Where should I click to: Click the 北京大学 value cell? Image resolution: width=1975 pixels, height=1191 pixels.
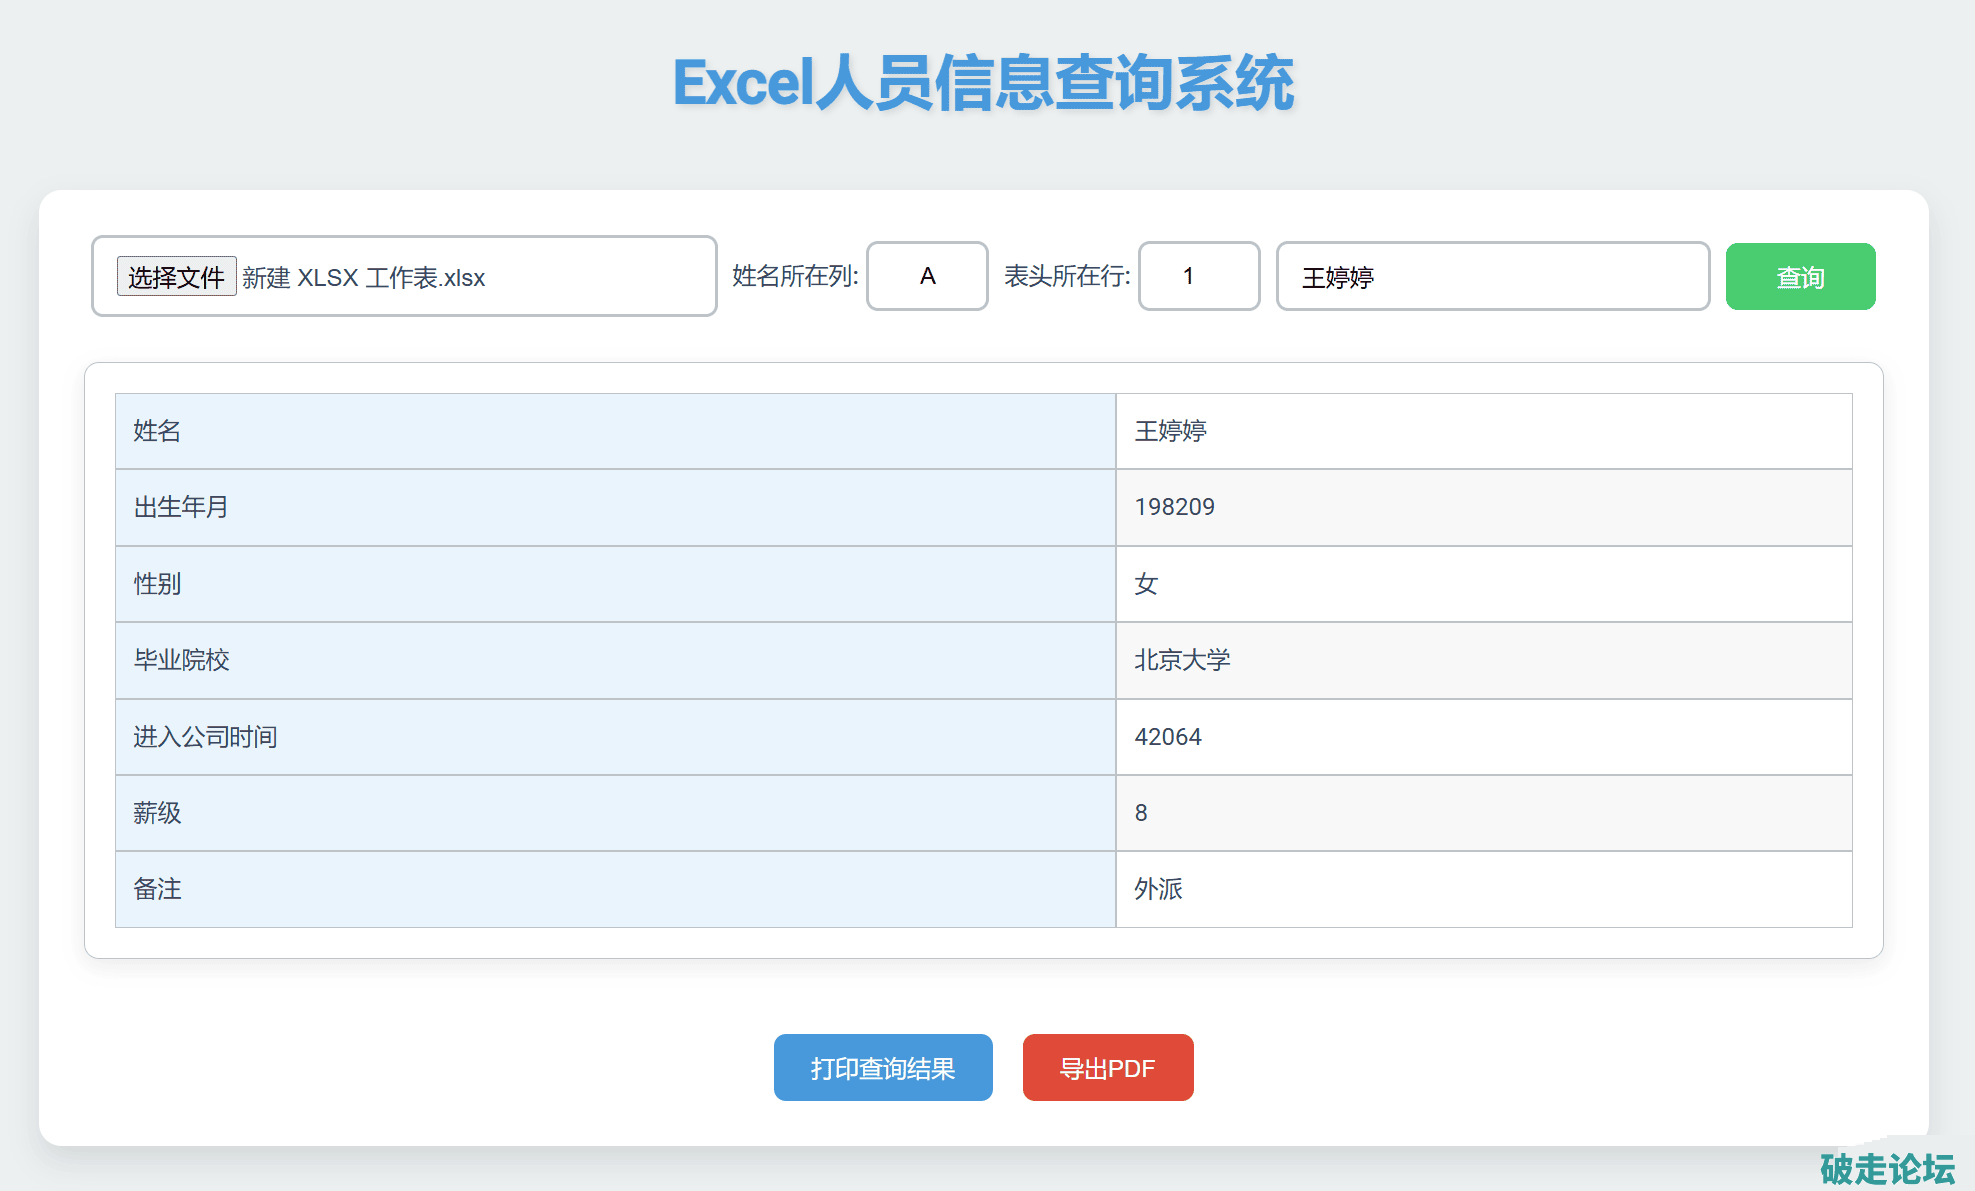1182,660
